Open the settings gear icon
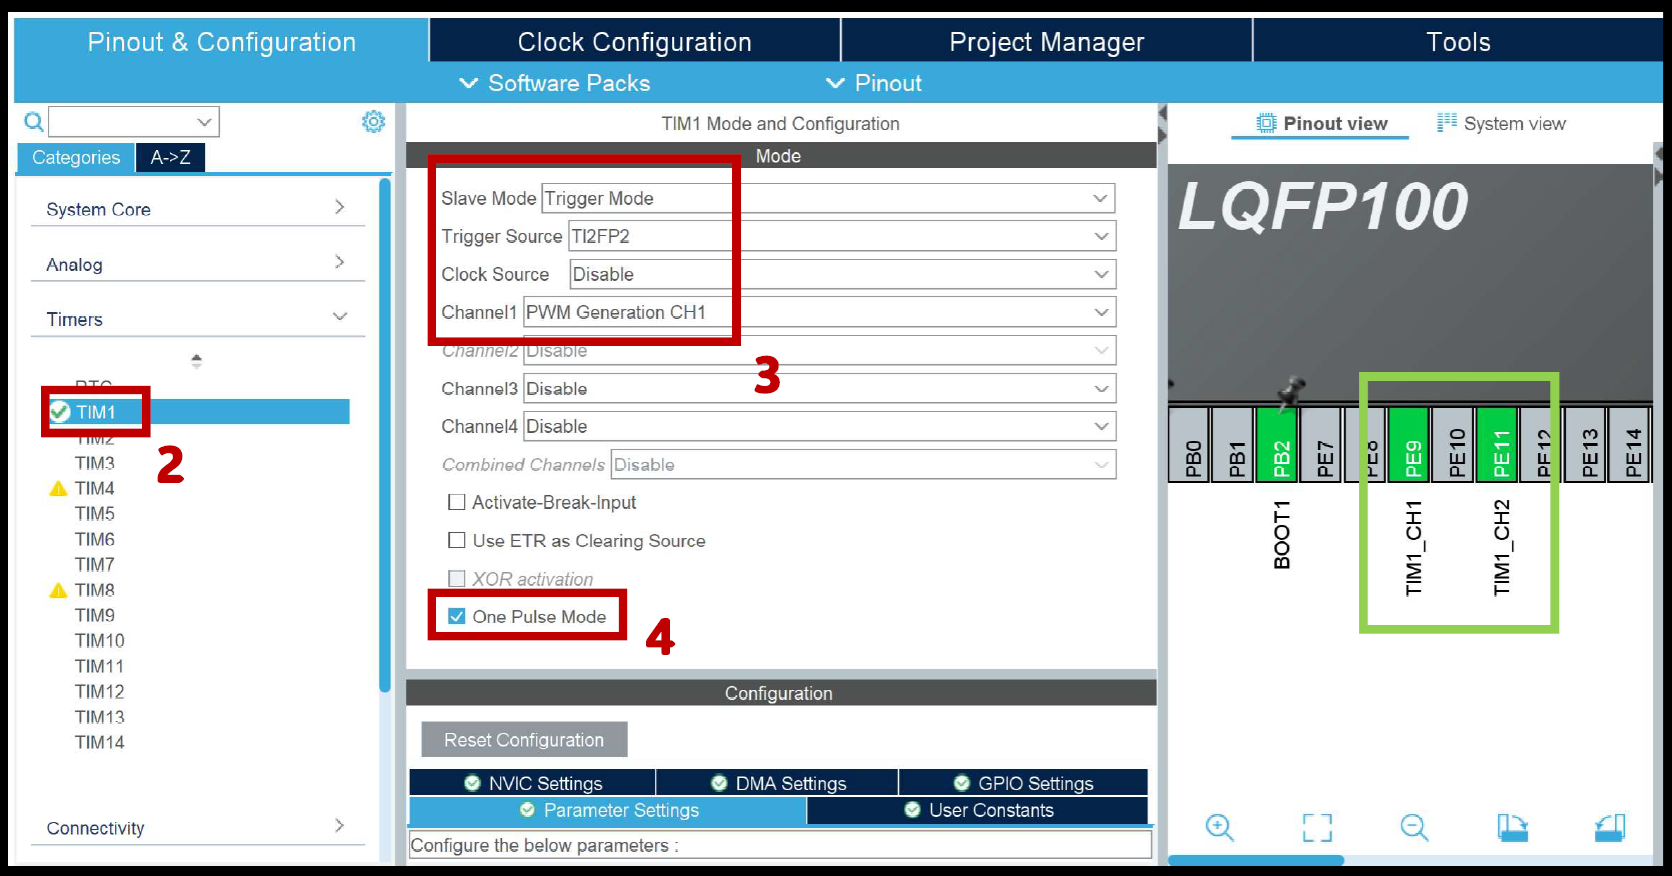1672x876 pixels. pyautogui.click(x=373, y=121)
